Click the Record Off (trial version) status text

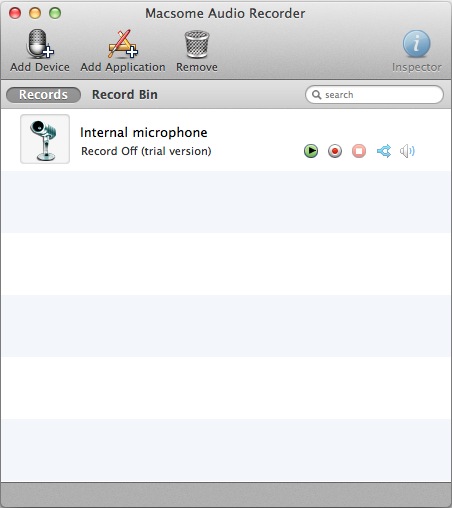click(146, 151)
